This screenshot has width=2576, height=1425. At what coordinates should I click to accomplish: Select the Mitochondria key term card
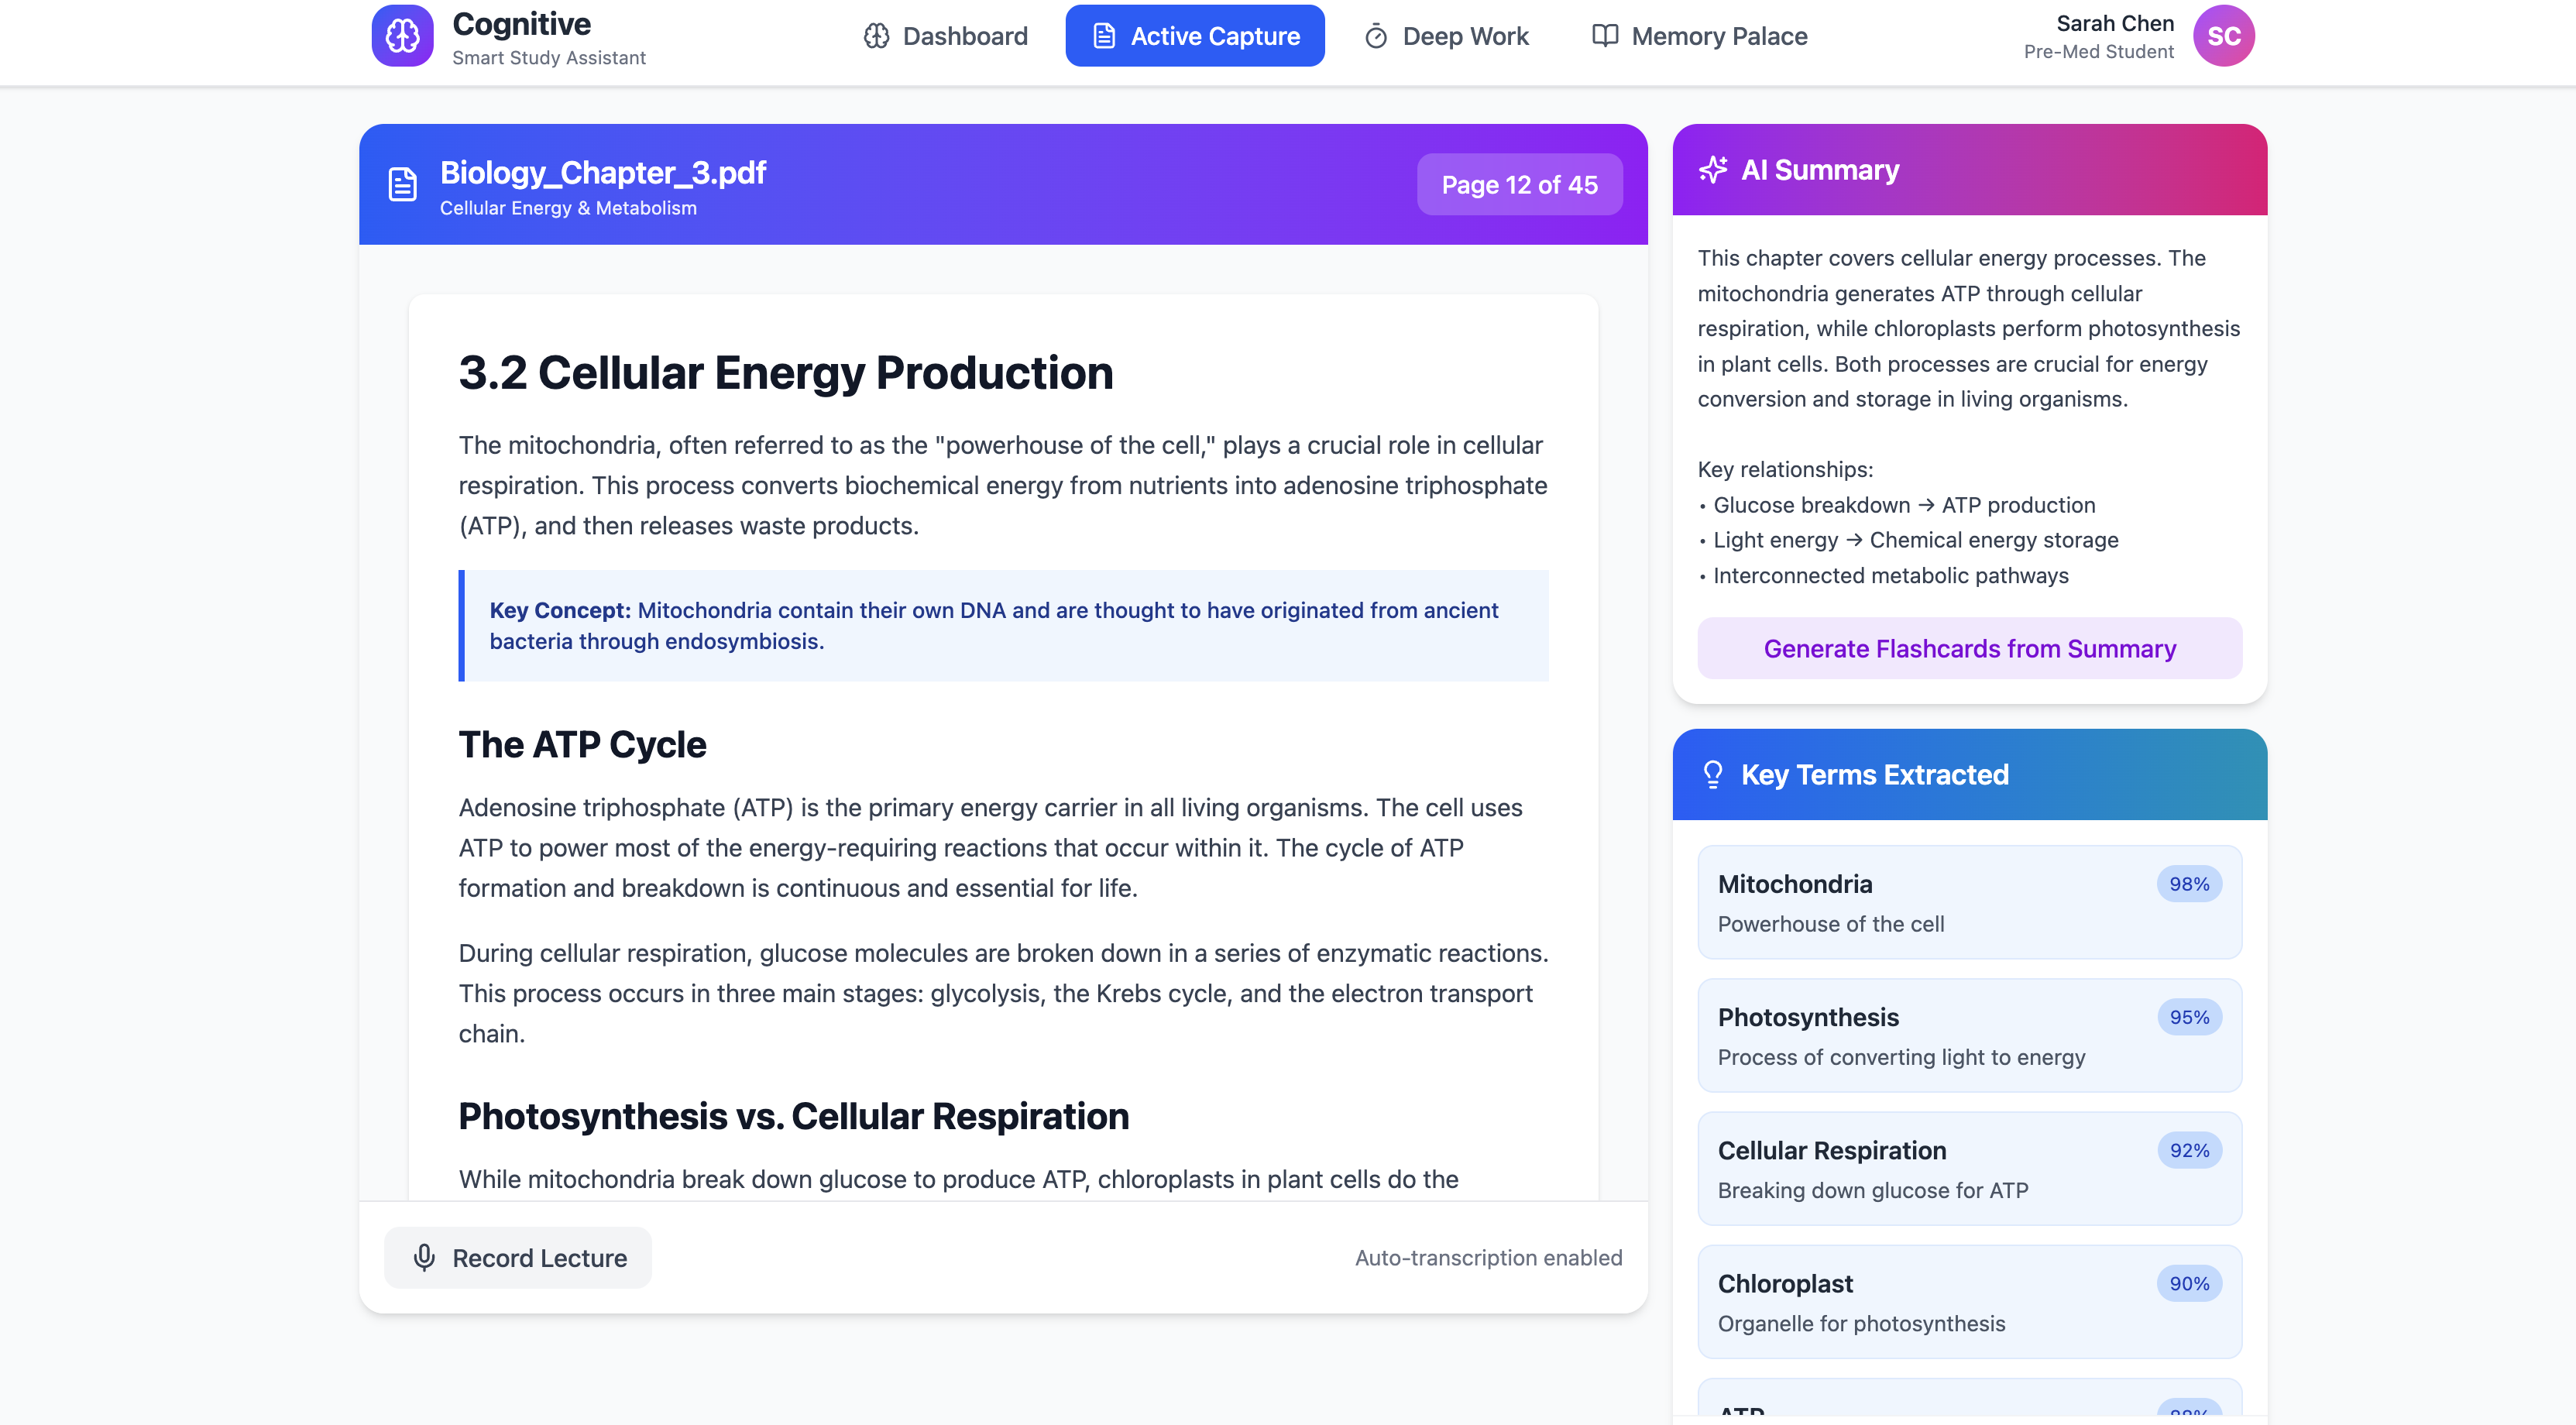(x=1969, y=902)
